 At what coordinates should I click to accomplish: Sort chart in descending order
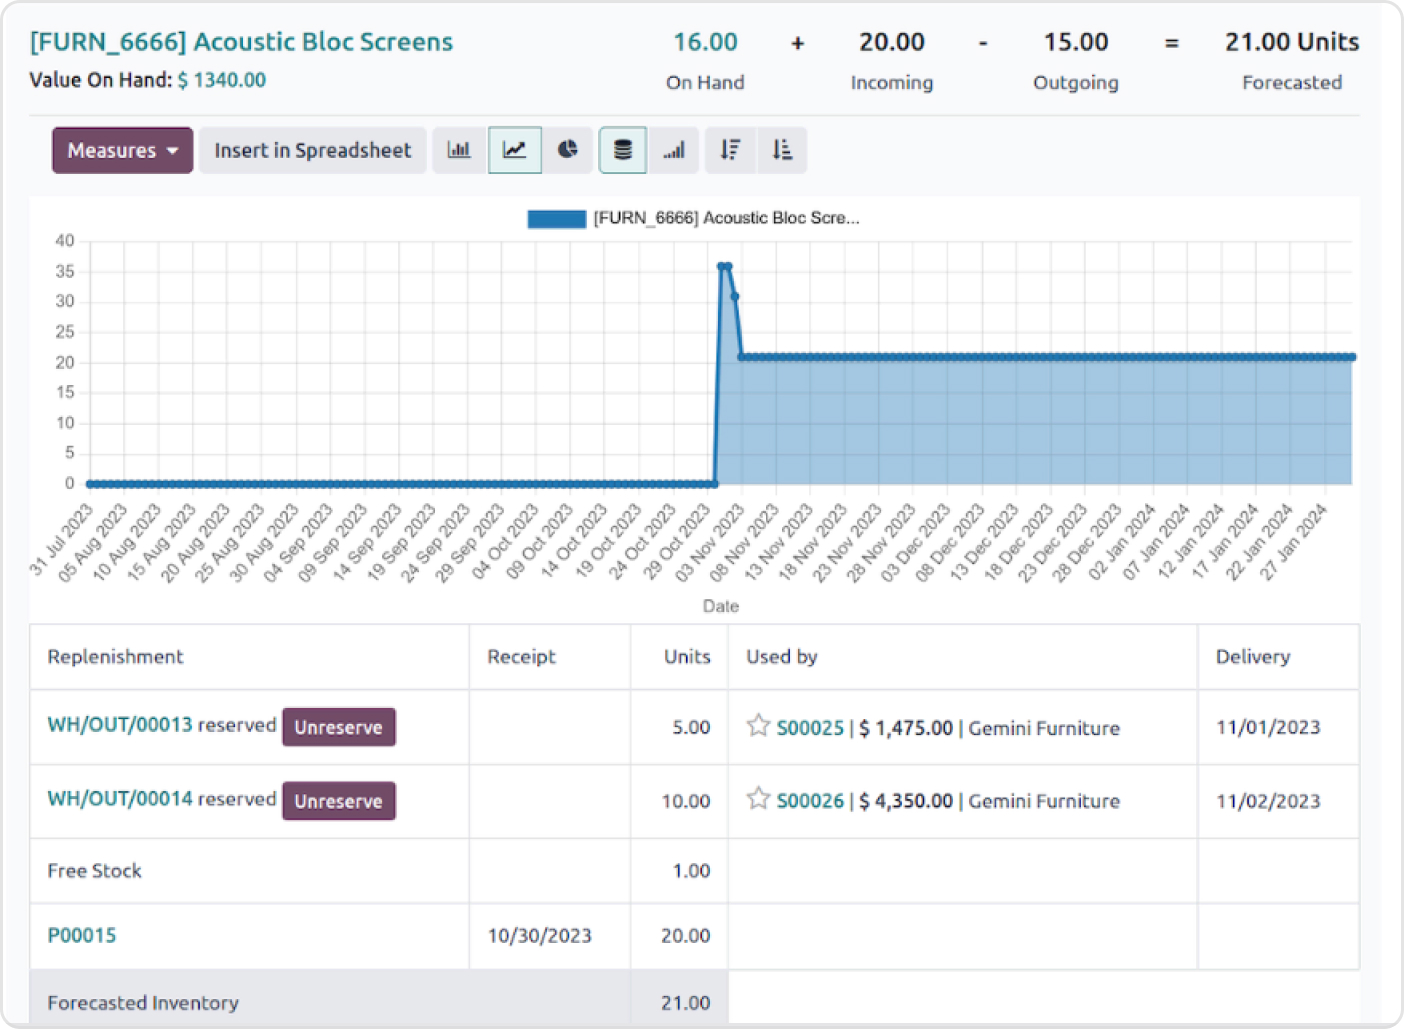(731, 150)
